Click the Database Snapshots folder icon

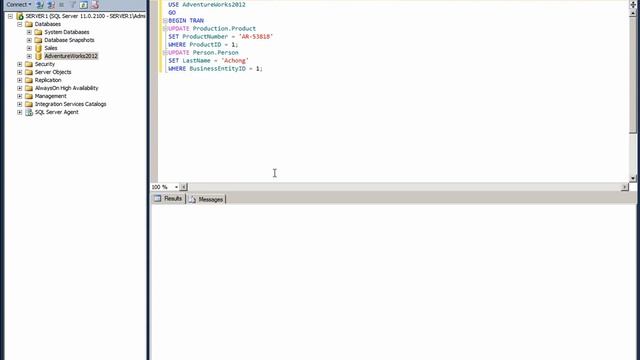38,40
